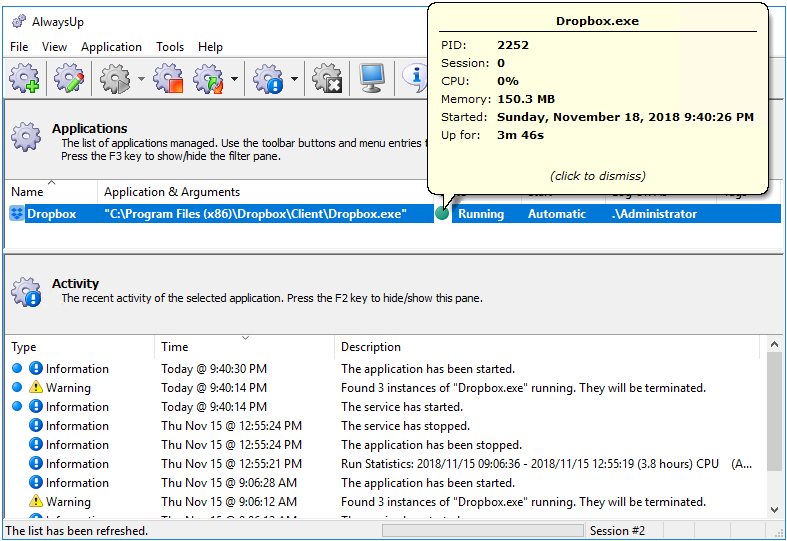Image resolution: width=787 pixels, height=541 pixels.
Task: Select 'Thu Nov 15 @ 12:55:21 PM' time cell
Action: [231, 464]
